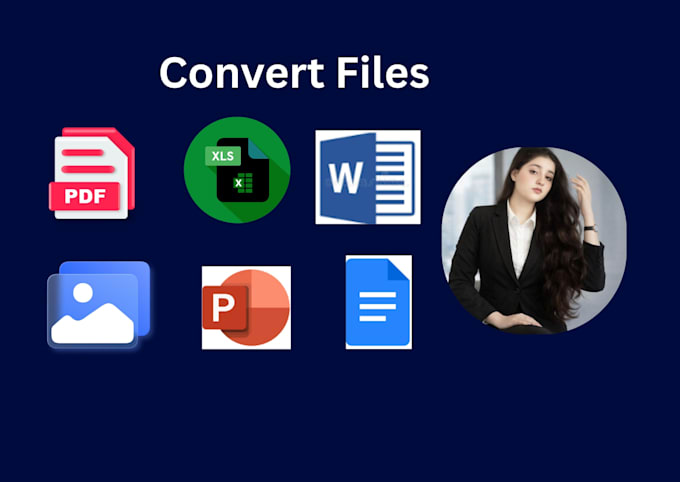Click the "Convert Files" heading text
Screen dimensions: 680x482
[x=294, y=72]
